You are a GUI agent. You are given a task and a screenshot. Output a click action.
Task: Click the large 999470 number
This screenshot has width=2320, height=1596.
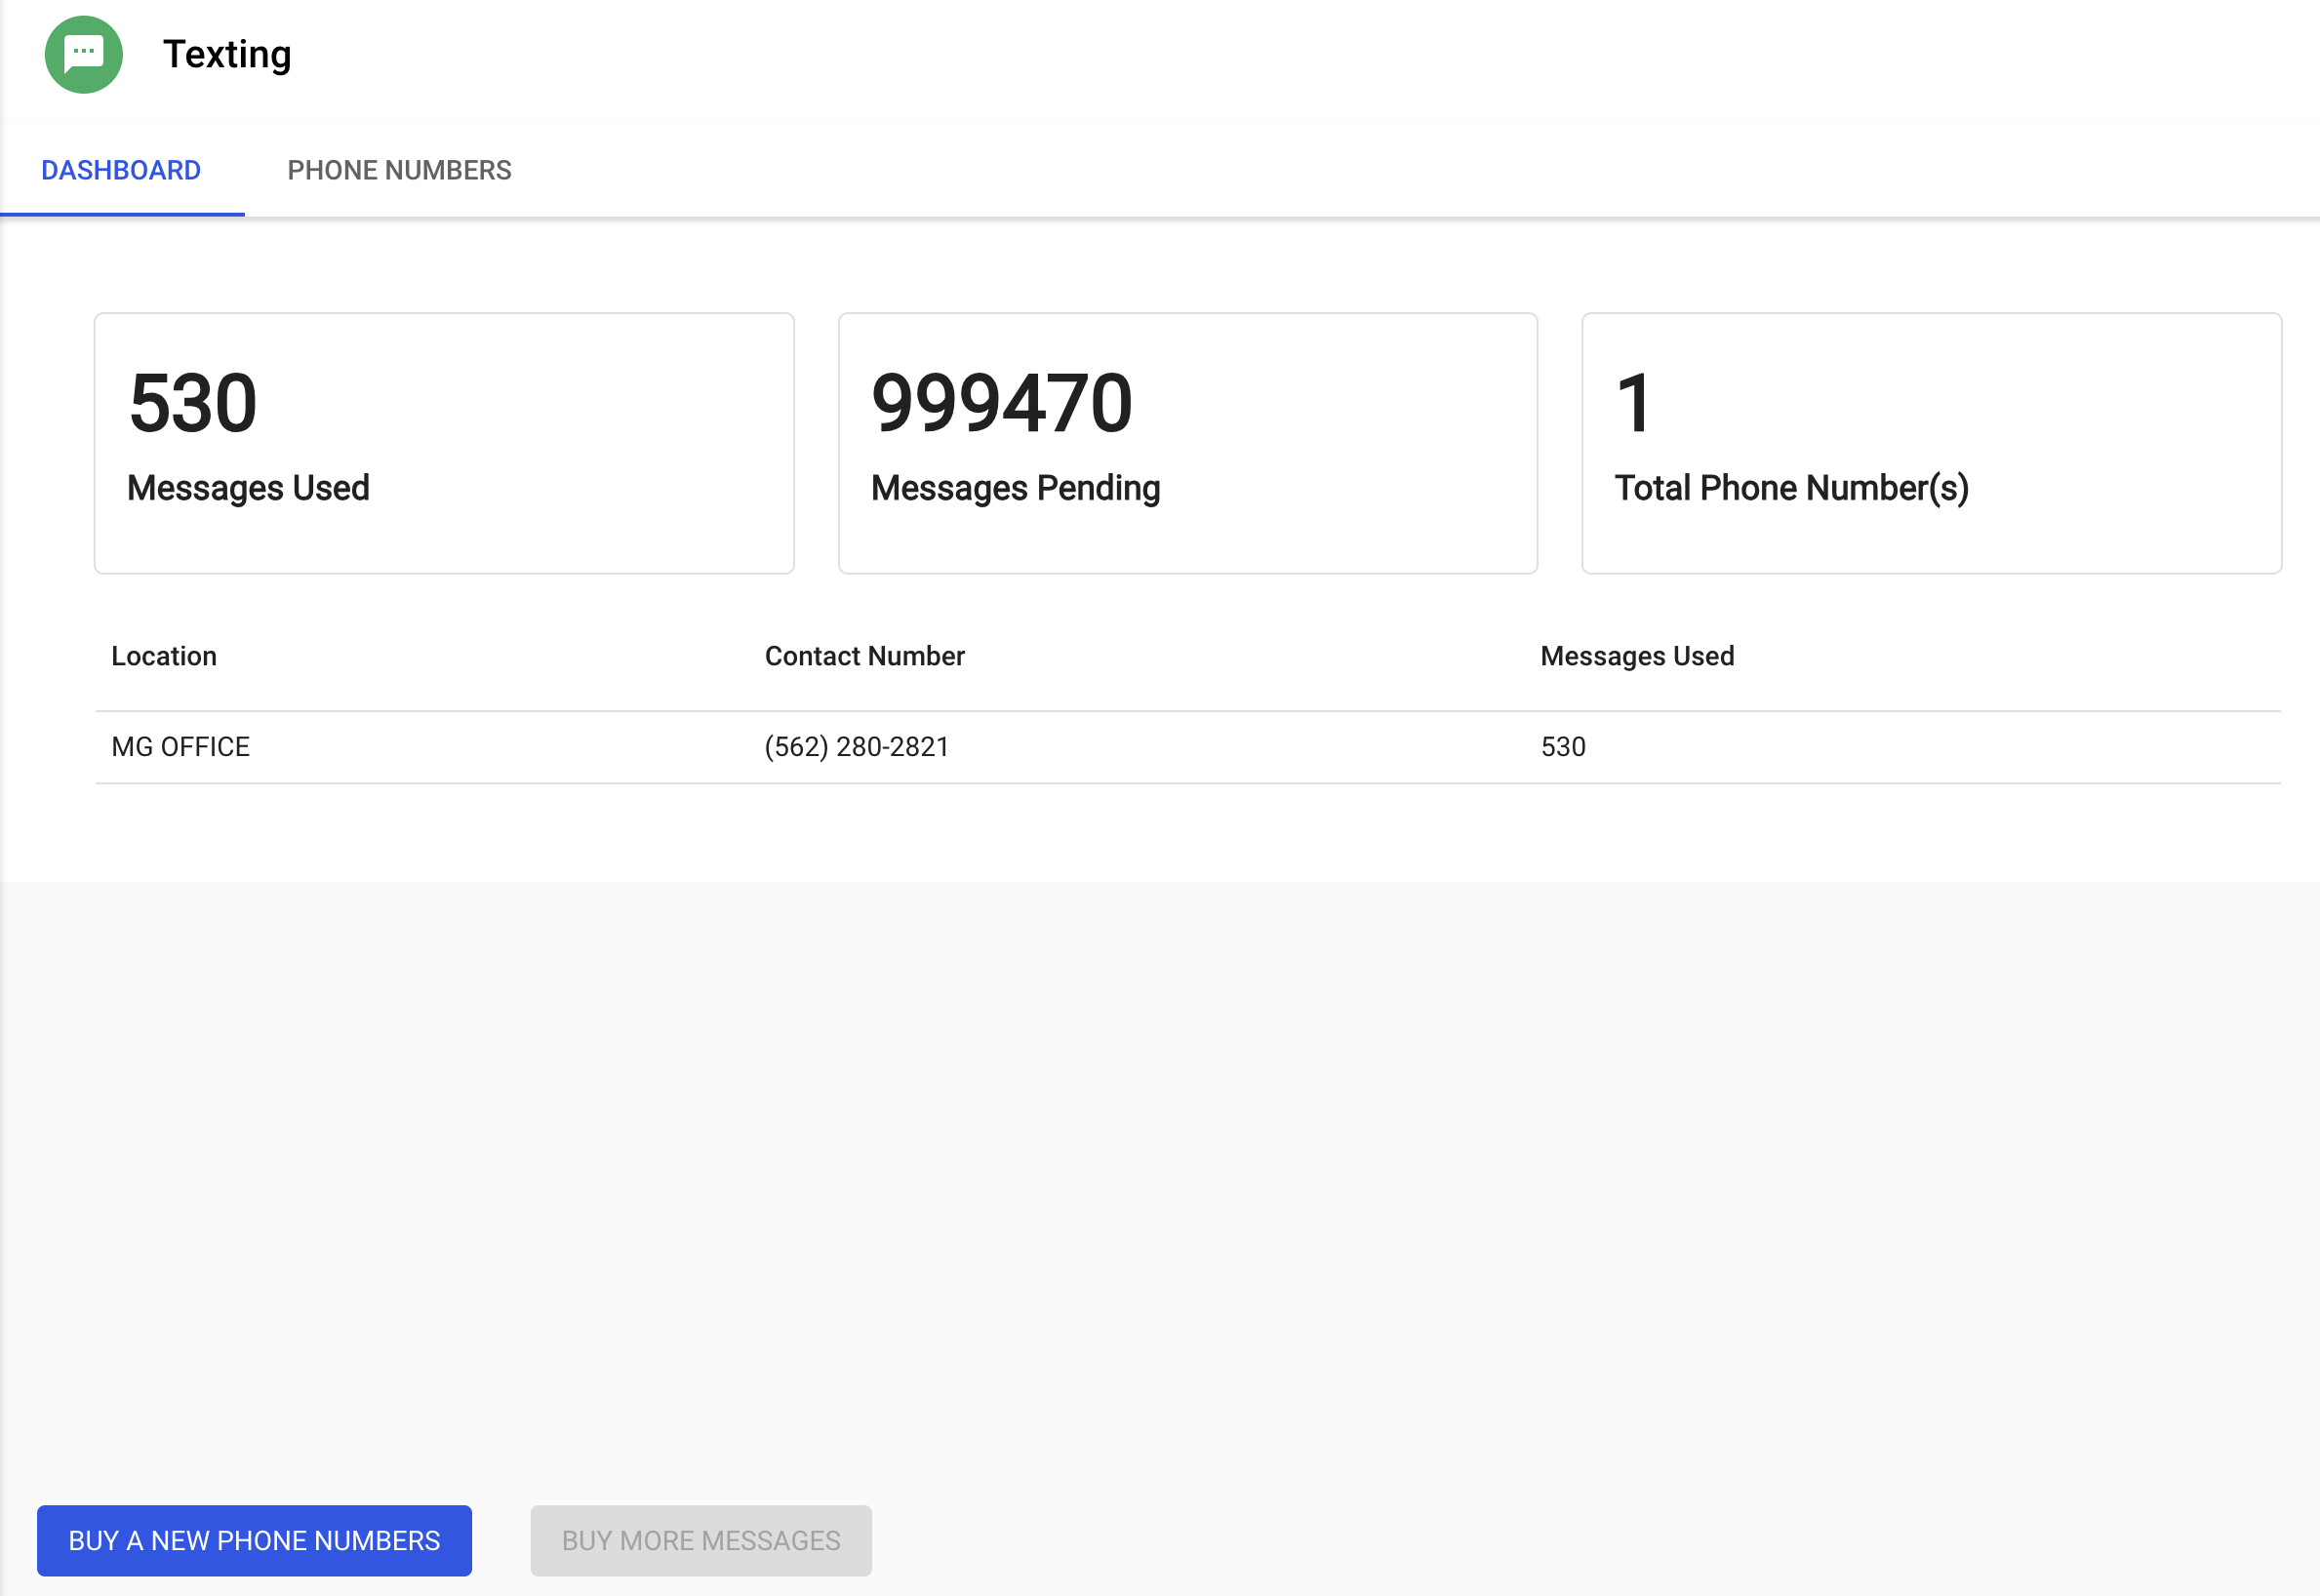click(x=1002, y=403)
